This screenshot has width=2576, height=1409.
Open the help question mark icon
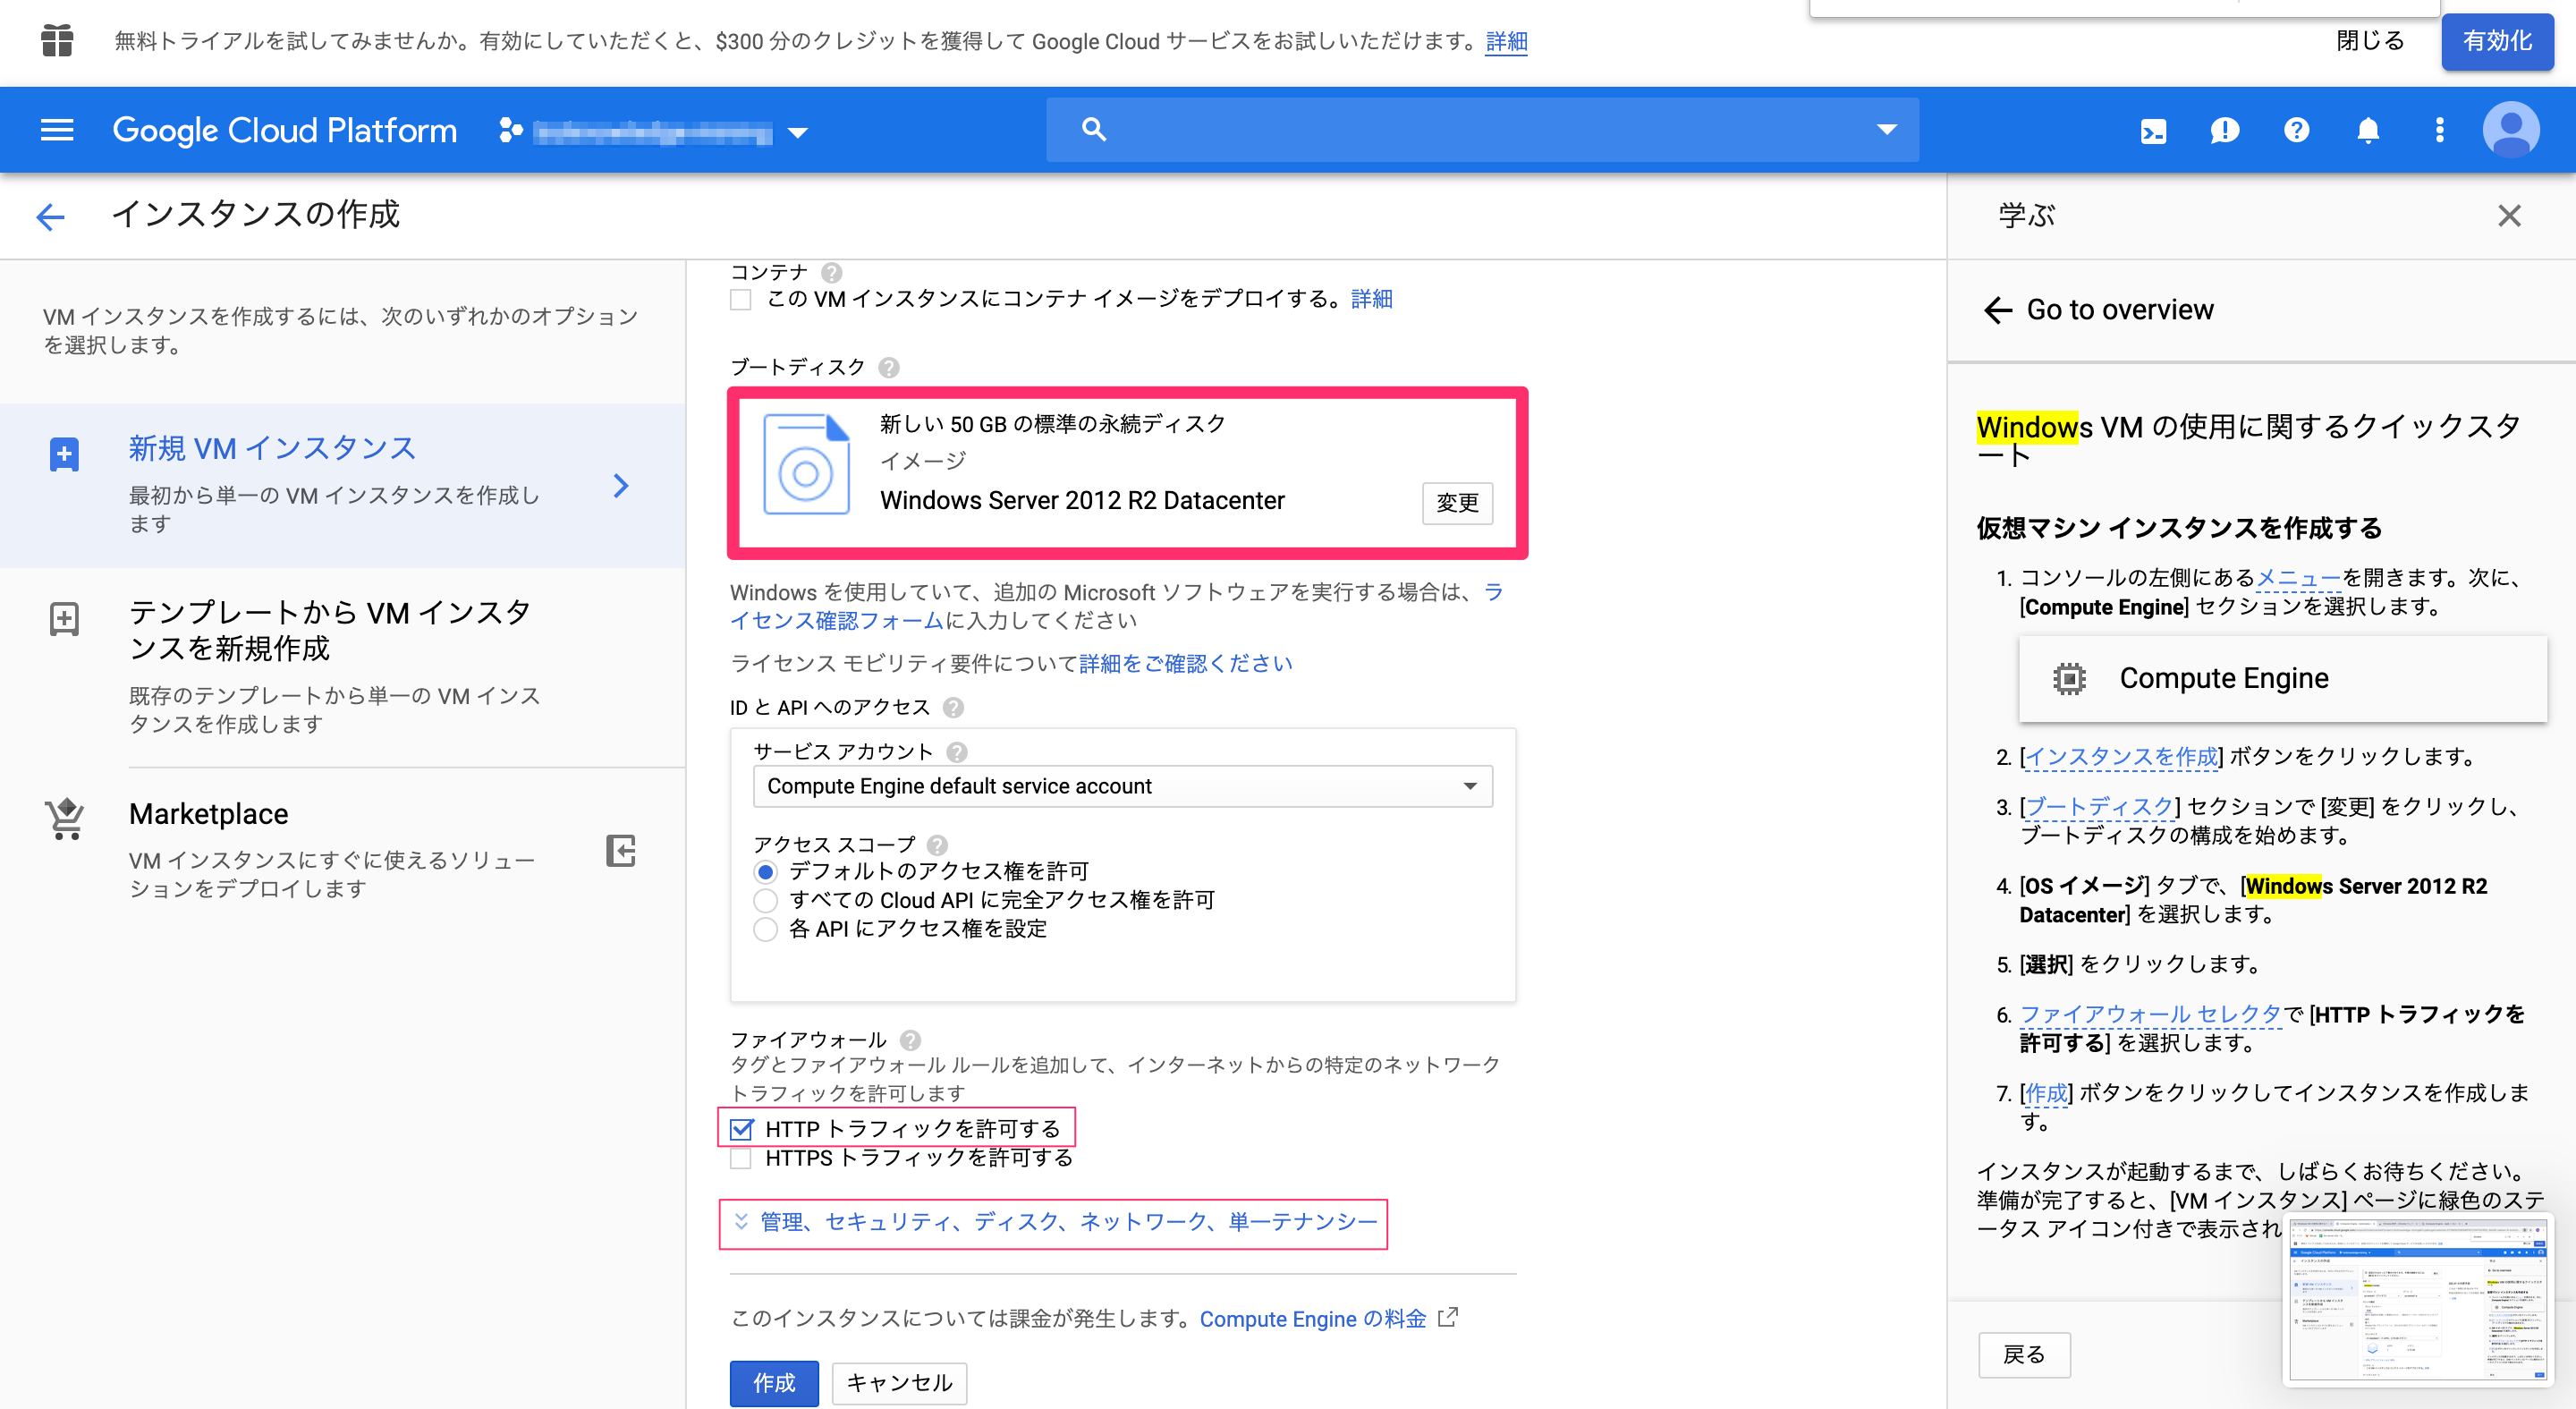tap(2296, 129)
